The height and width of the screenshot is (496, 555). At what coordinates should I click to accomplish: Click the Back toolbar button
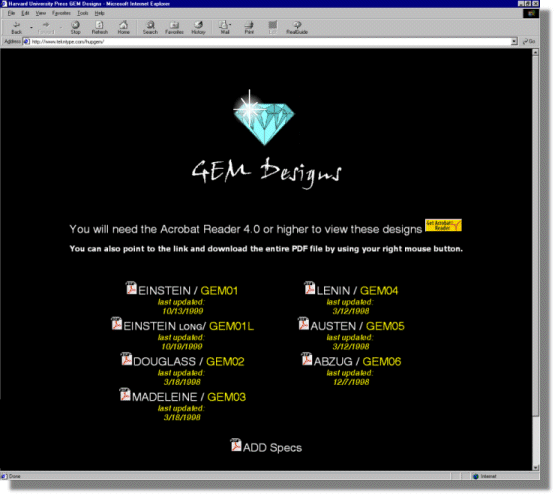coord(16,27)
